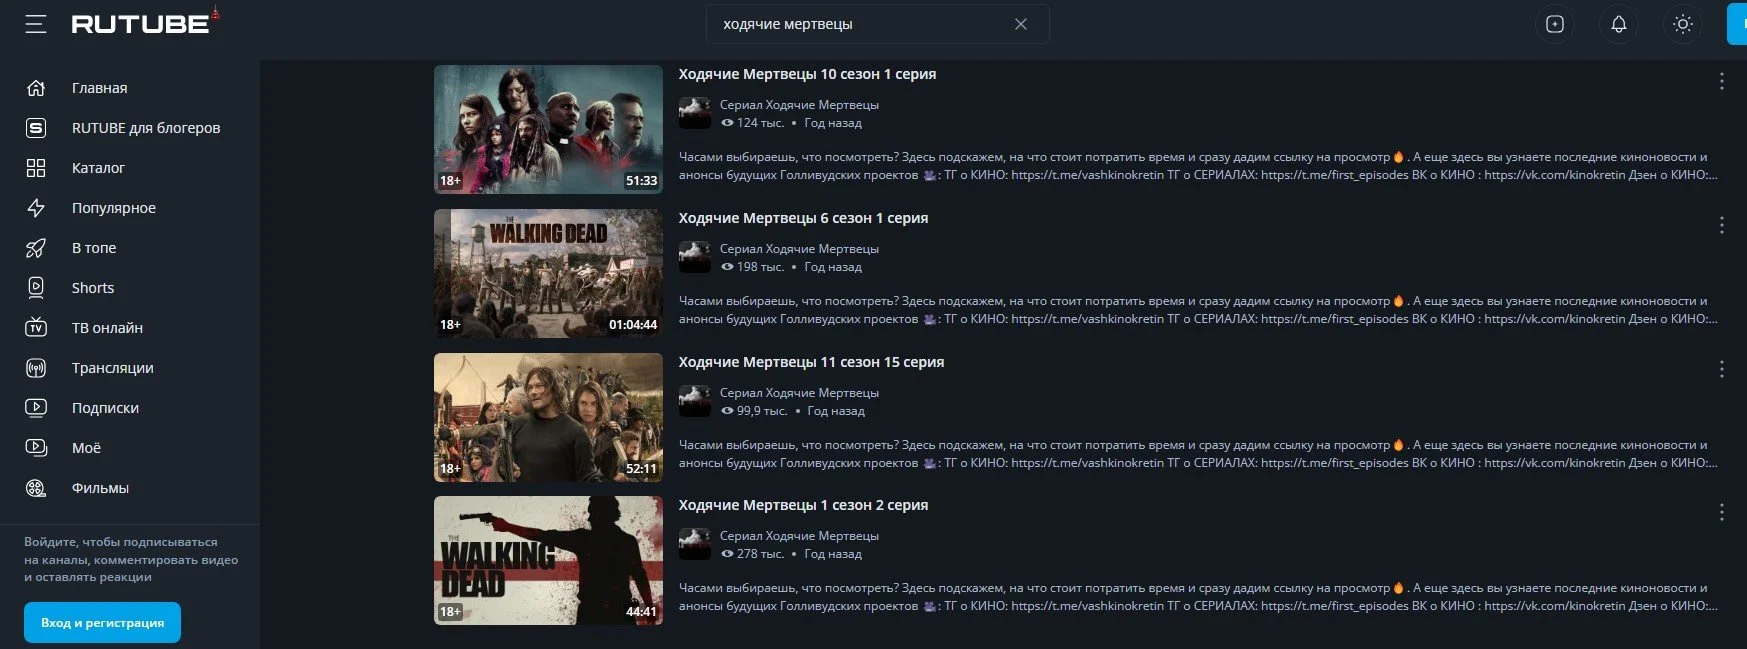Viewport: 1747px width, 649px height.
Task: Click the 124 тыс. view count
Action: pyautogui.click(x=753, y=123)
